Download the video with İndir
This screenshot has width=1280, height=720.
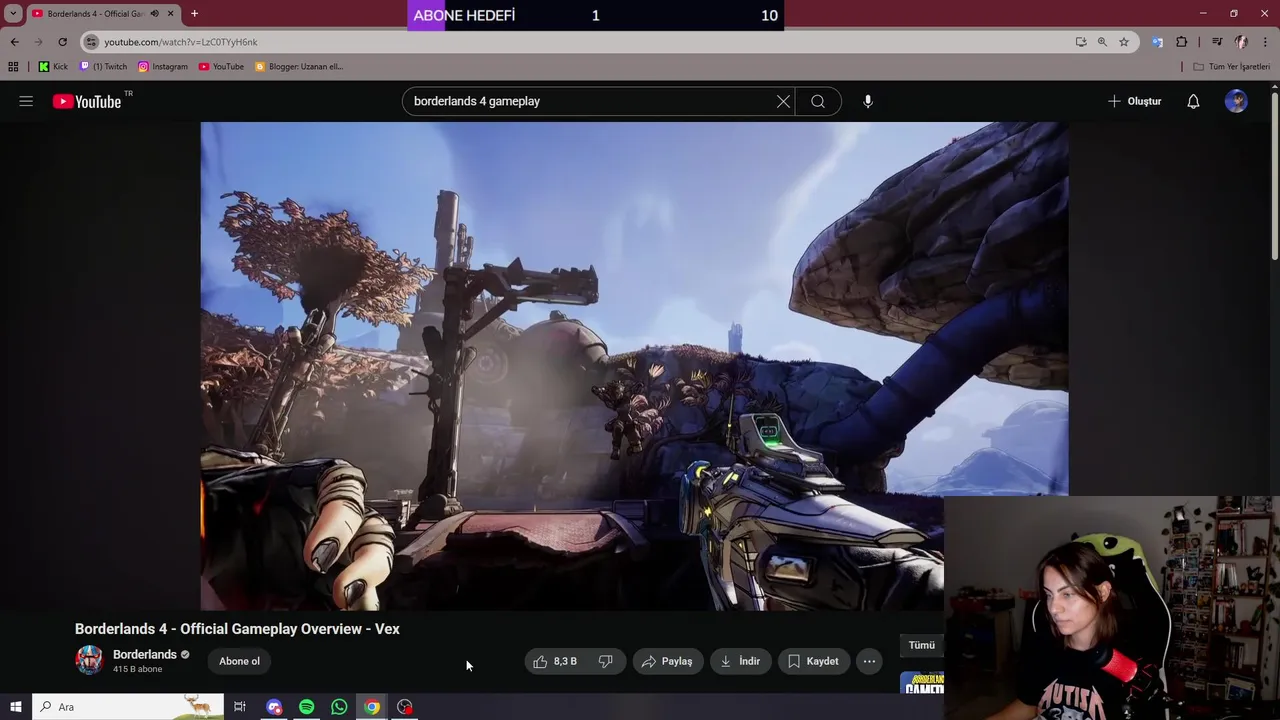tap(740, 661)
